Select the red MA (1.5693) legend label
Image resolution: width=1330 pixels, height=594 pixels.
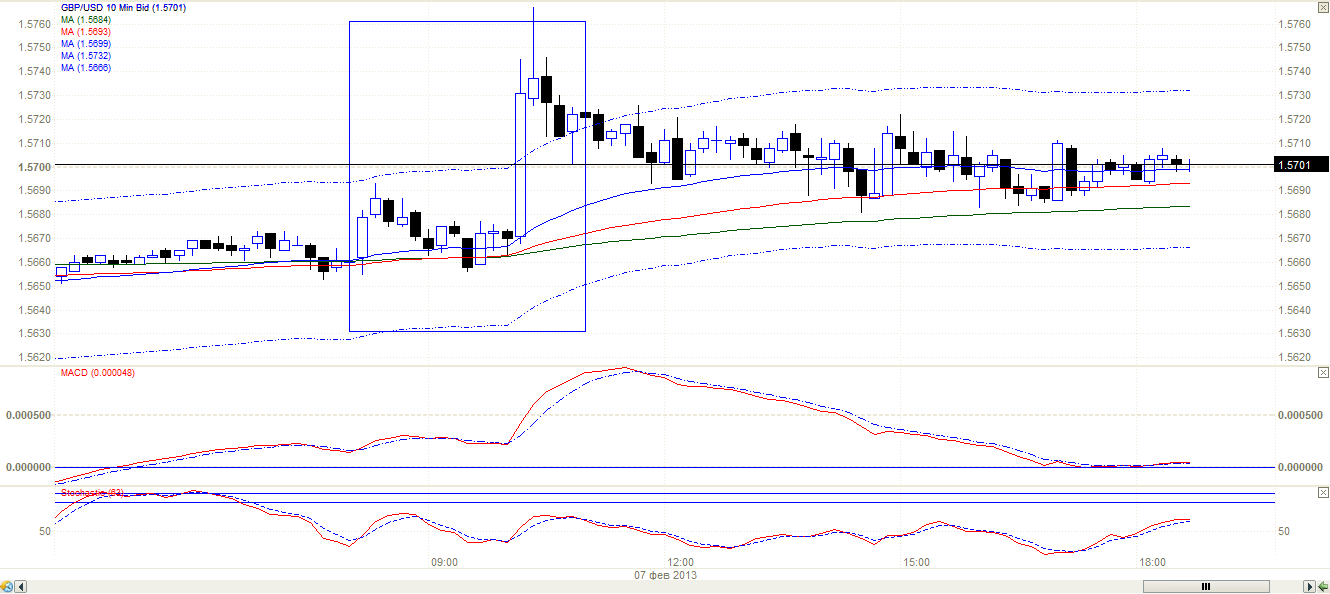[x=86, y=32]
